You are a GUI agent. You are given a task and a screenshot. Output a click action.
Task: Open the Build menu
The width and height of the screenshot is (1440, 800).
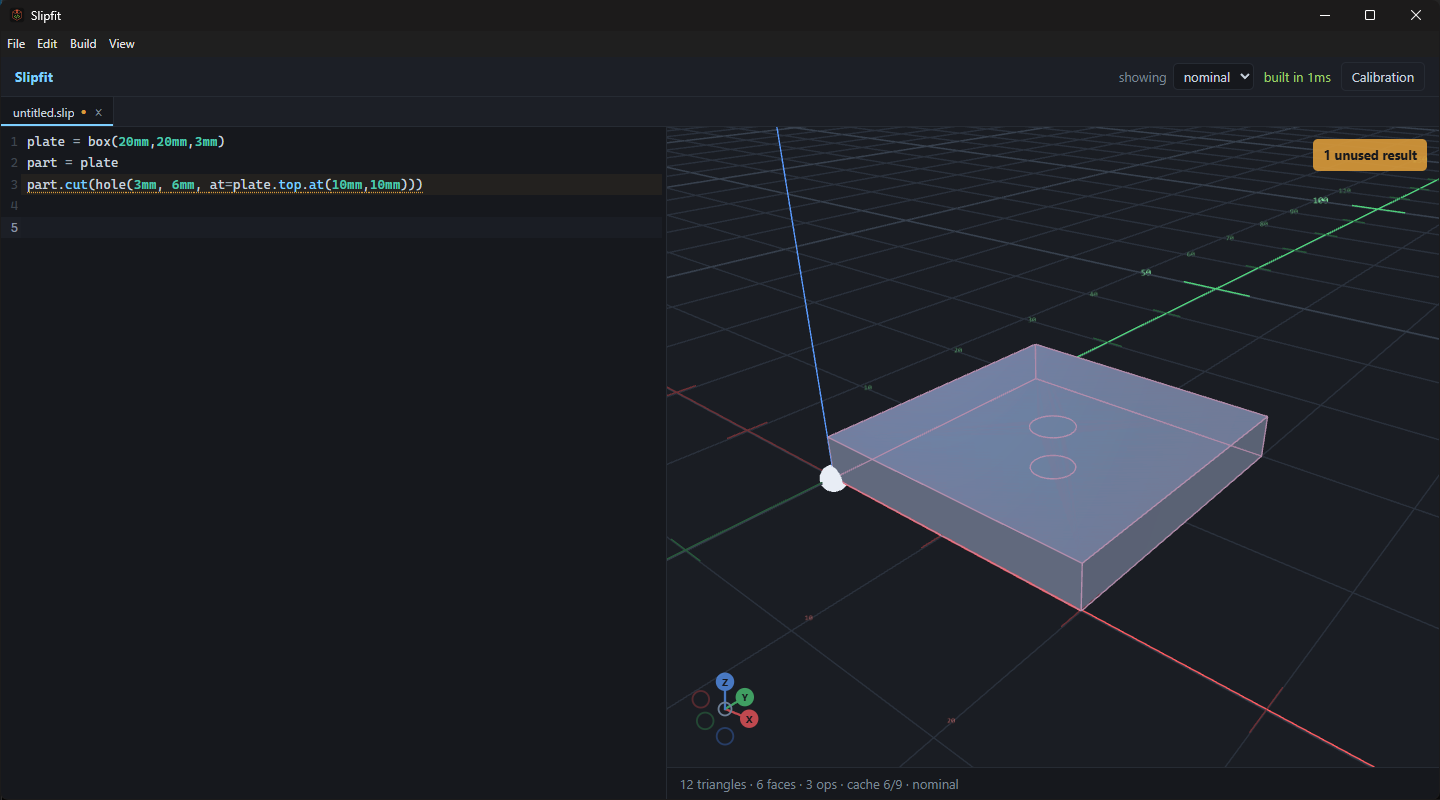point(83,44)
